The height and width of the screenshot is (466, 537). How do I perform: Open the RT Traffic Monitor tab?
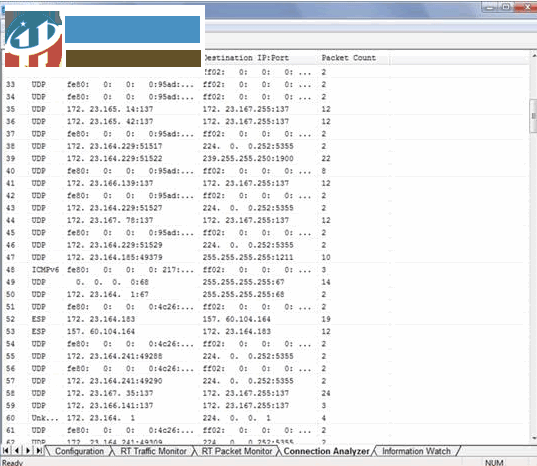[153, 451]
